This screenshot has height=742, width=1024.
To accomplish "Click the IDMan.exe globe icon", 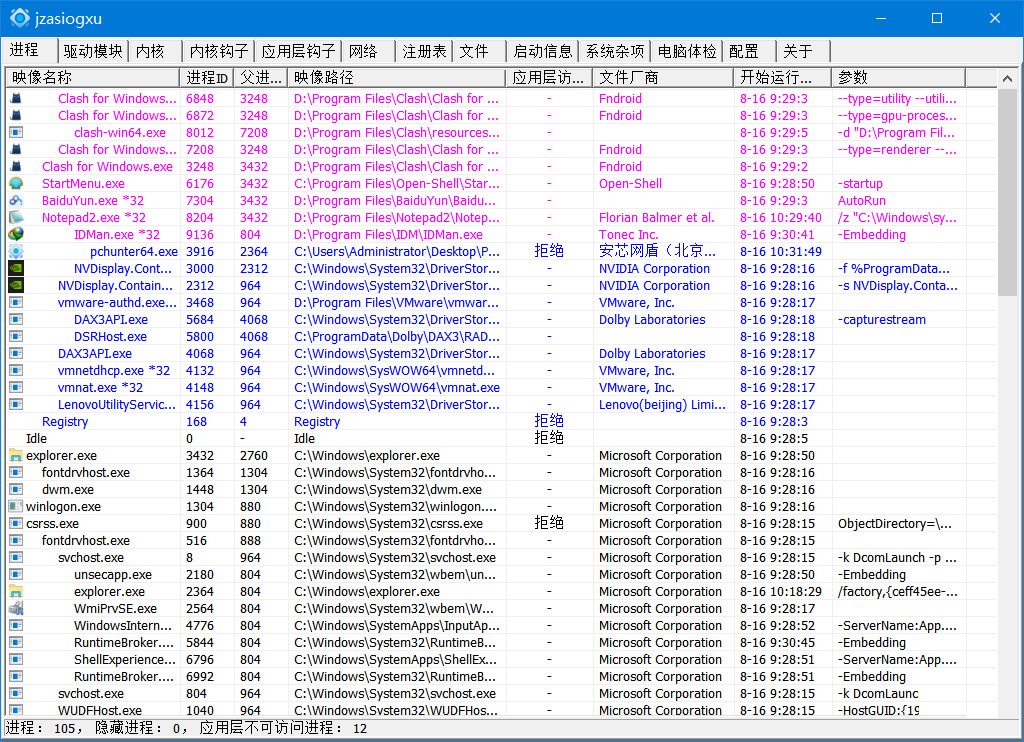I will tap(16, 234).
